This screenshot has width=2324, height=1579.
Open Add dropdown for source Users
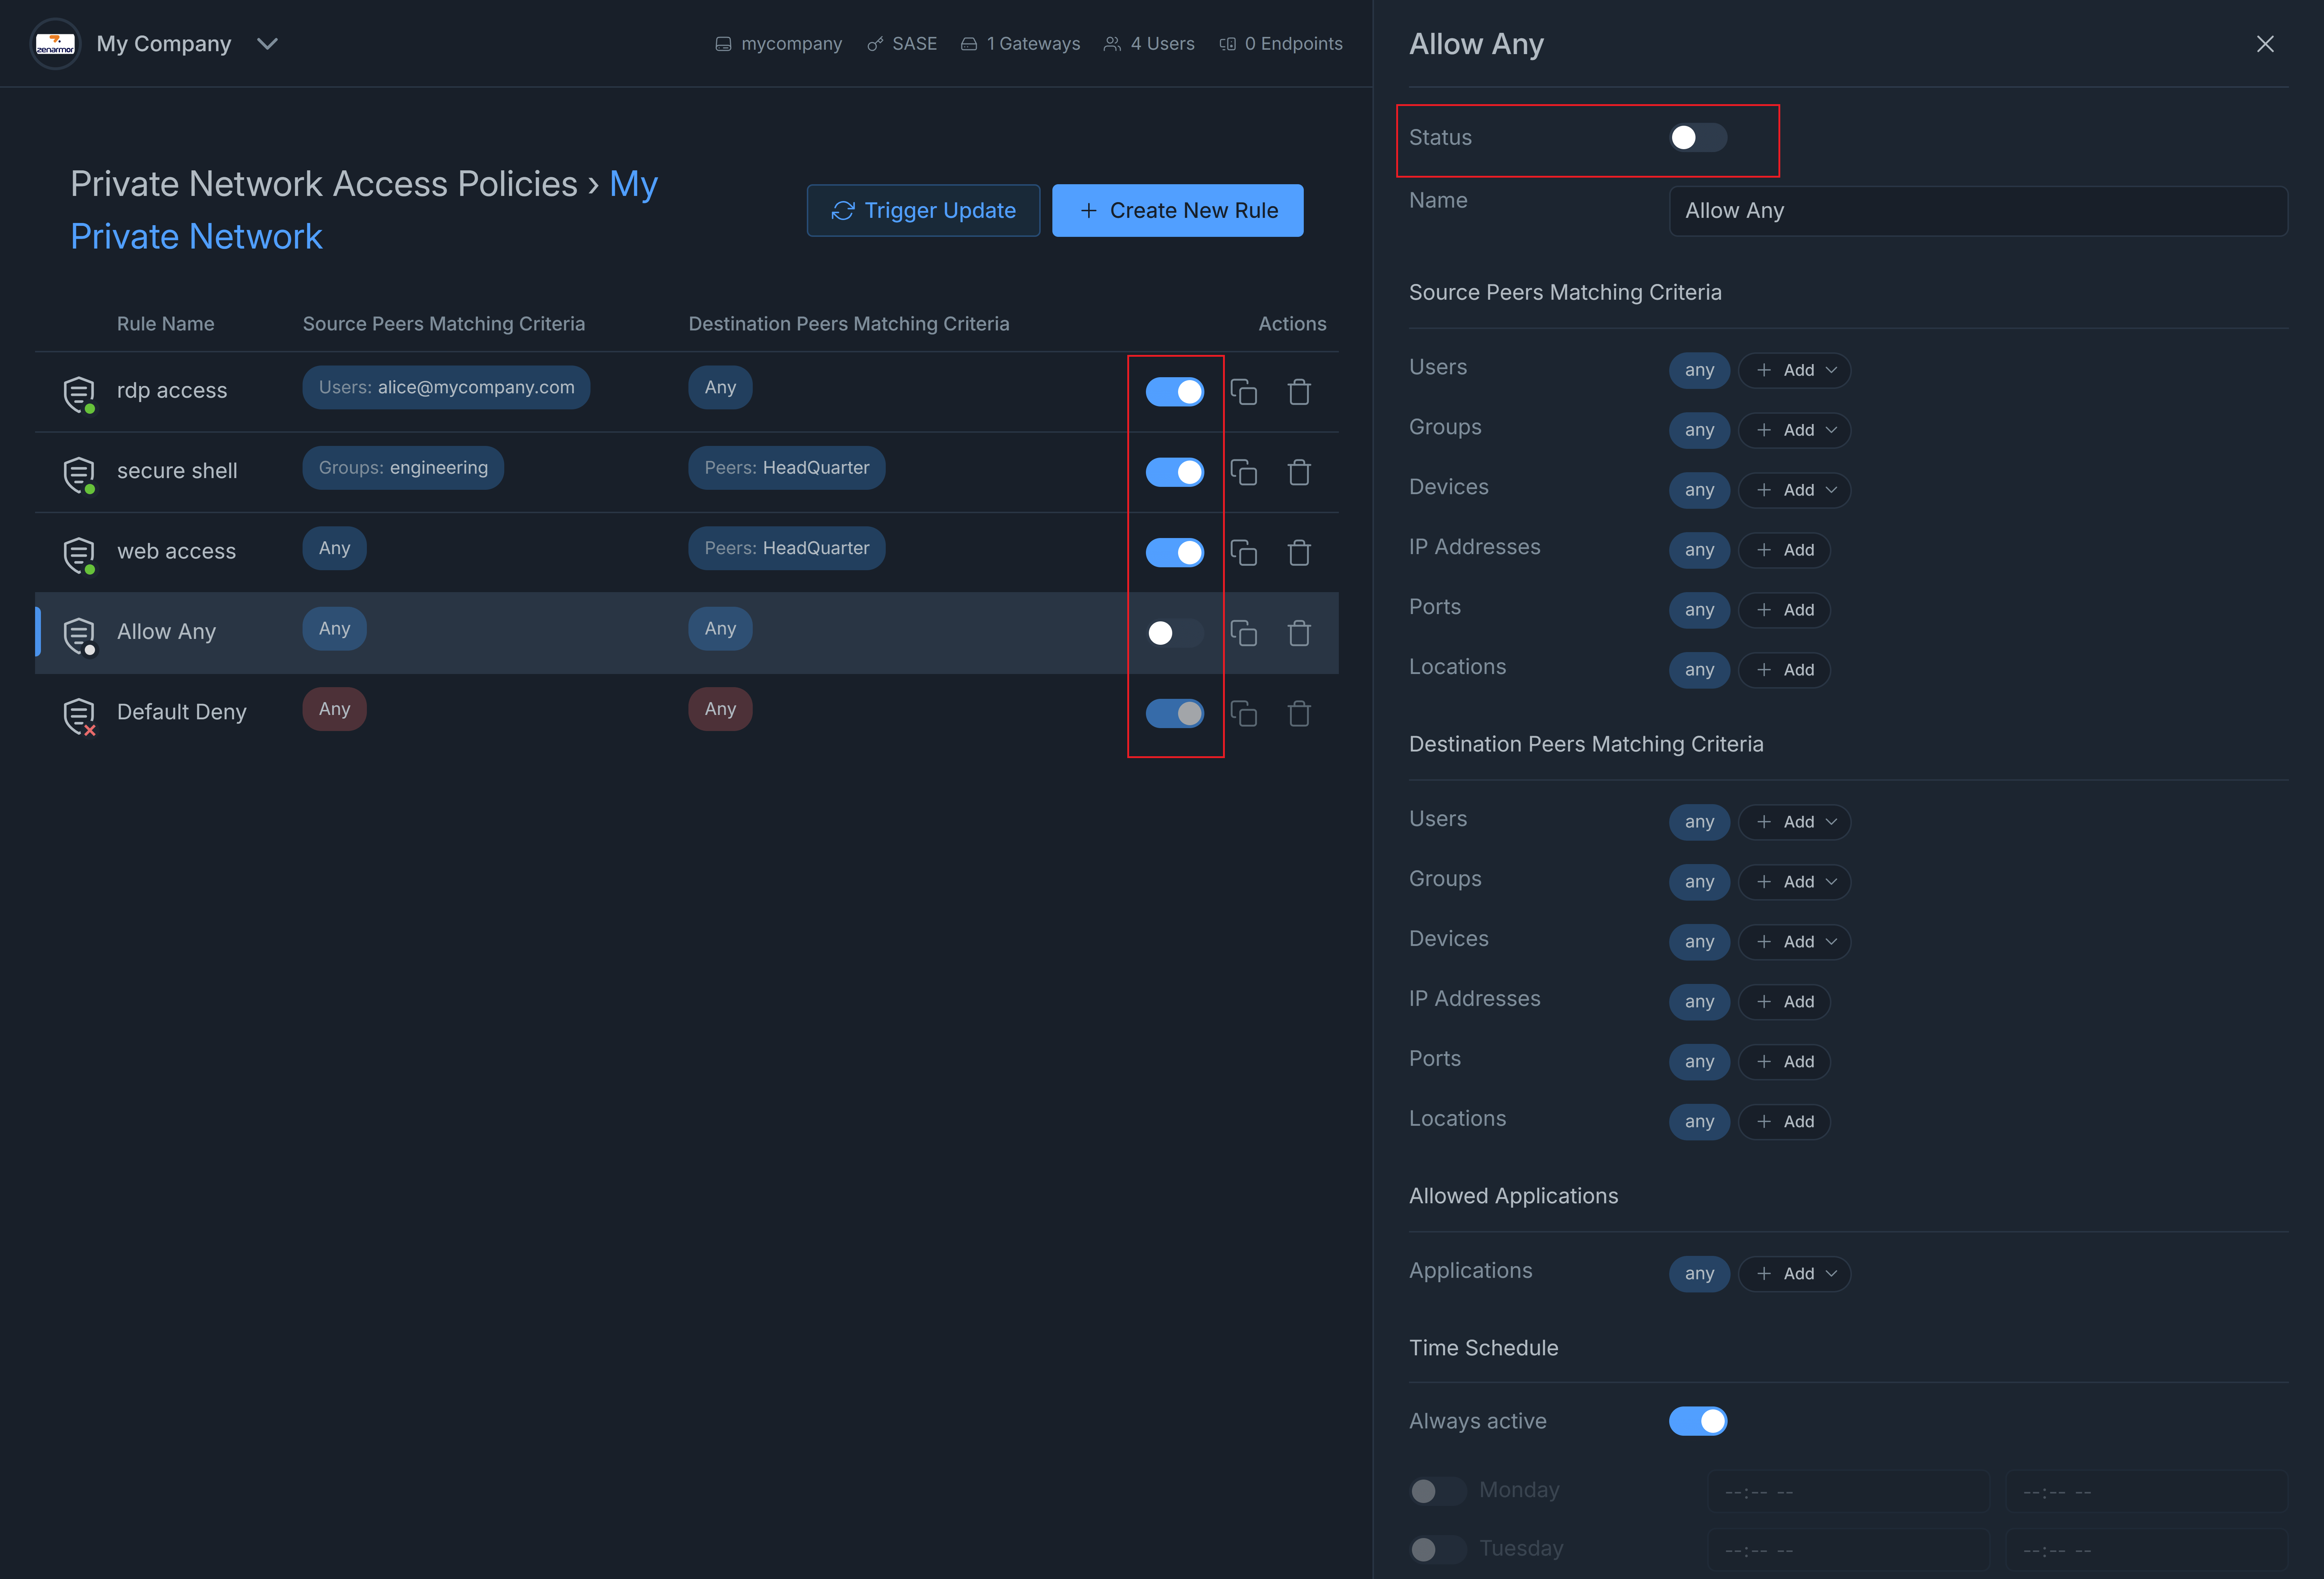(x=1794, y=370)
